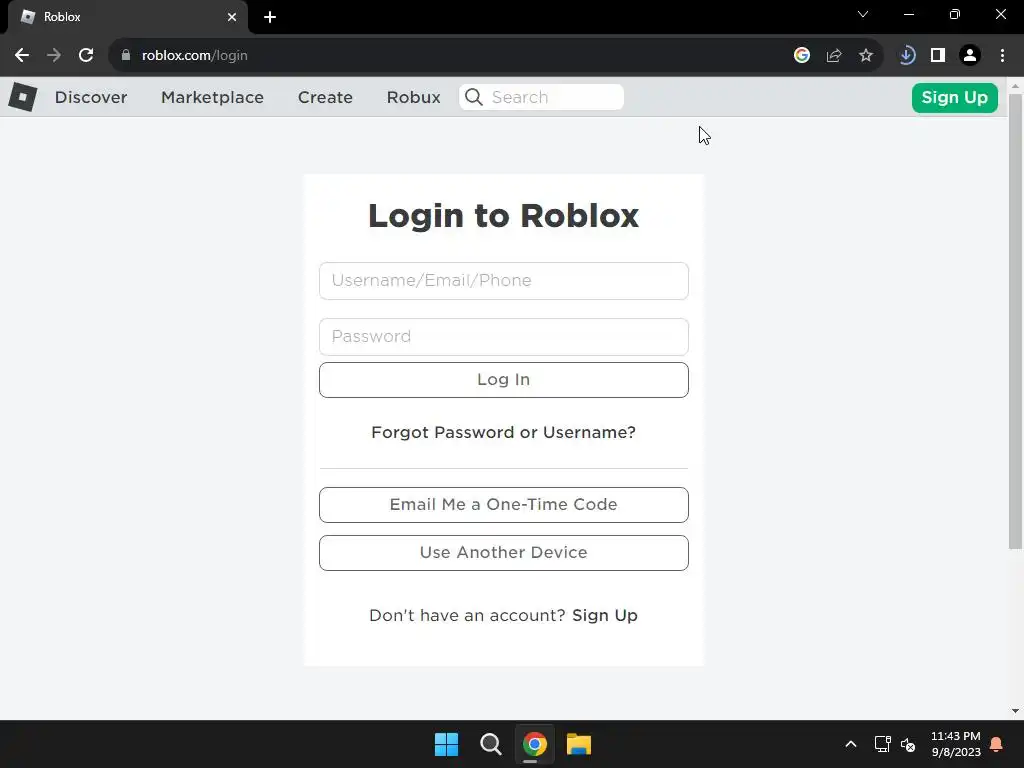
Task: Click the network display tray icon
Action: click(x=882, y=744)
